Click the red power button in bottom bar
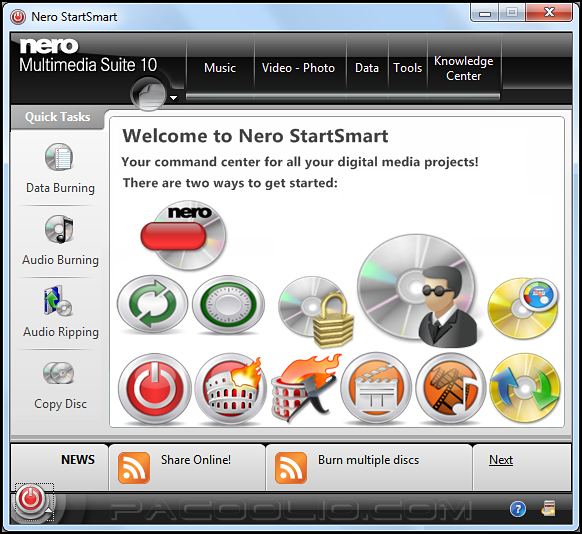582x534 pixels. pyautogui.click(x=31, y=500)
